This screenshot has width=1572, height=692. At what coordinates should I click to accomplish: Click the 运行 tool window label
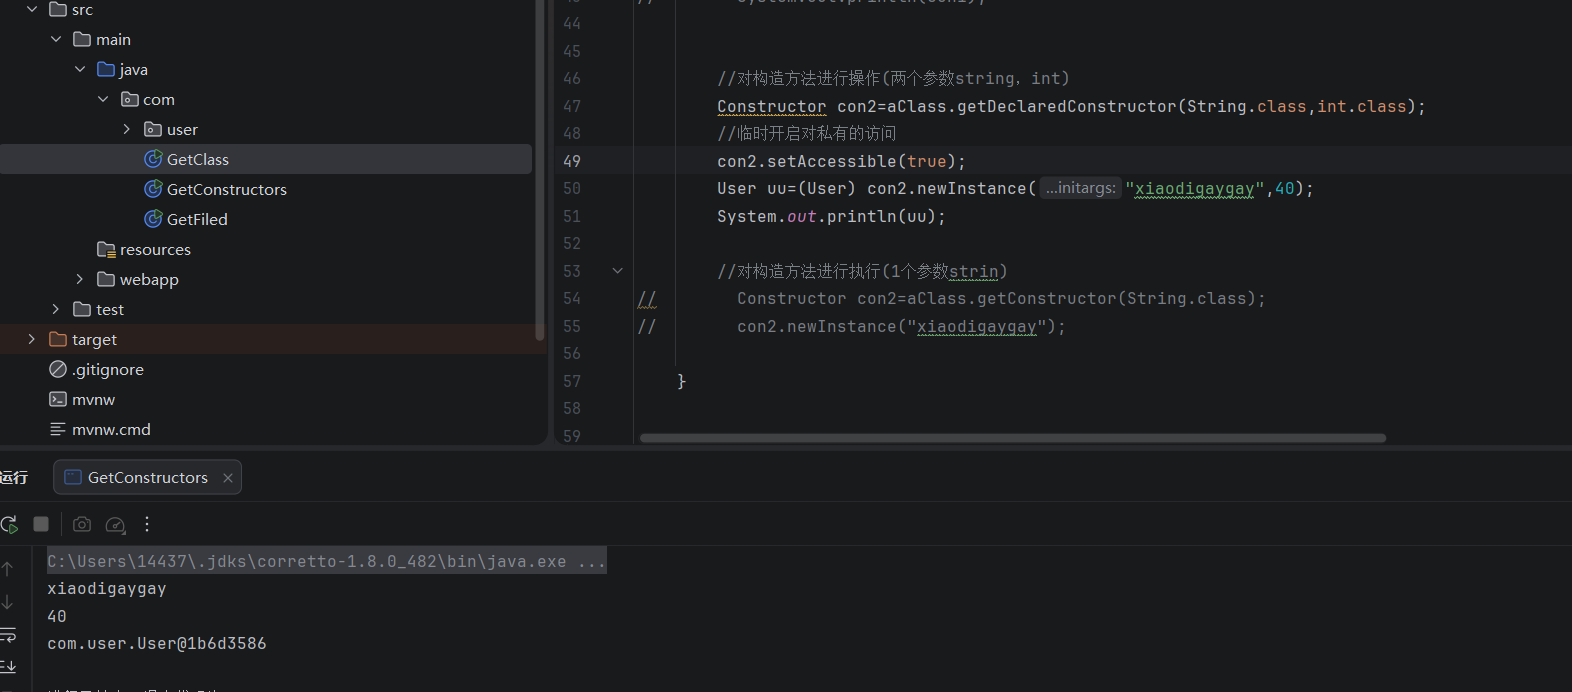(x=14, y=477)
